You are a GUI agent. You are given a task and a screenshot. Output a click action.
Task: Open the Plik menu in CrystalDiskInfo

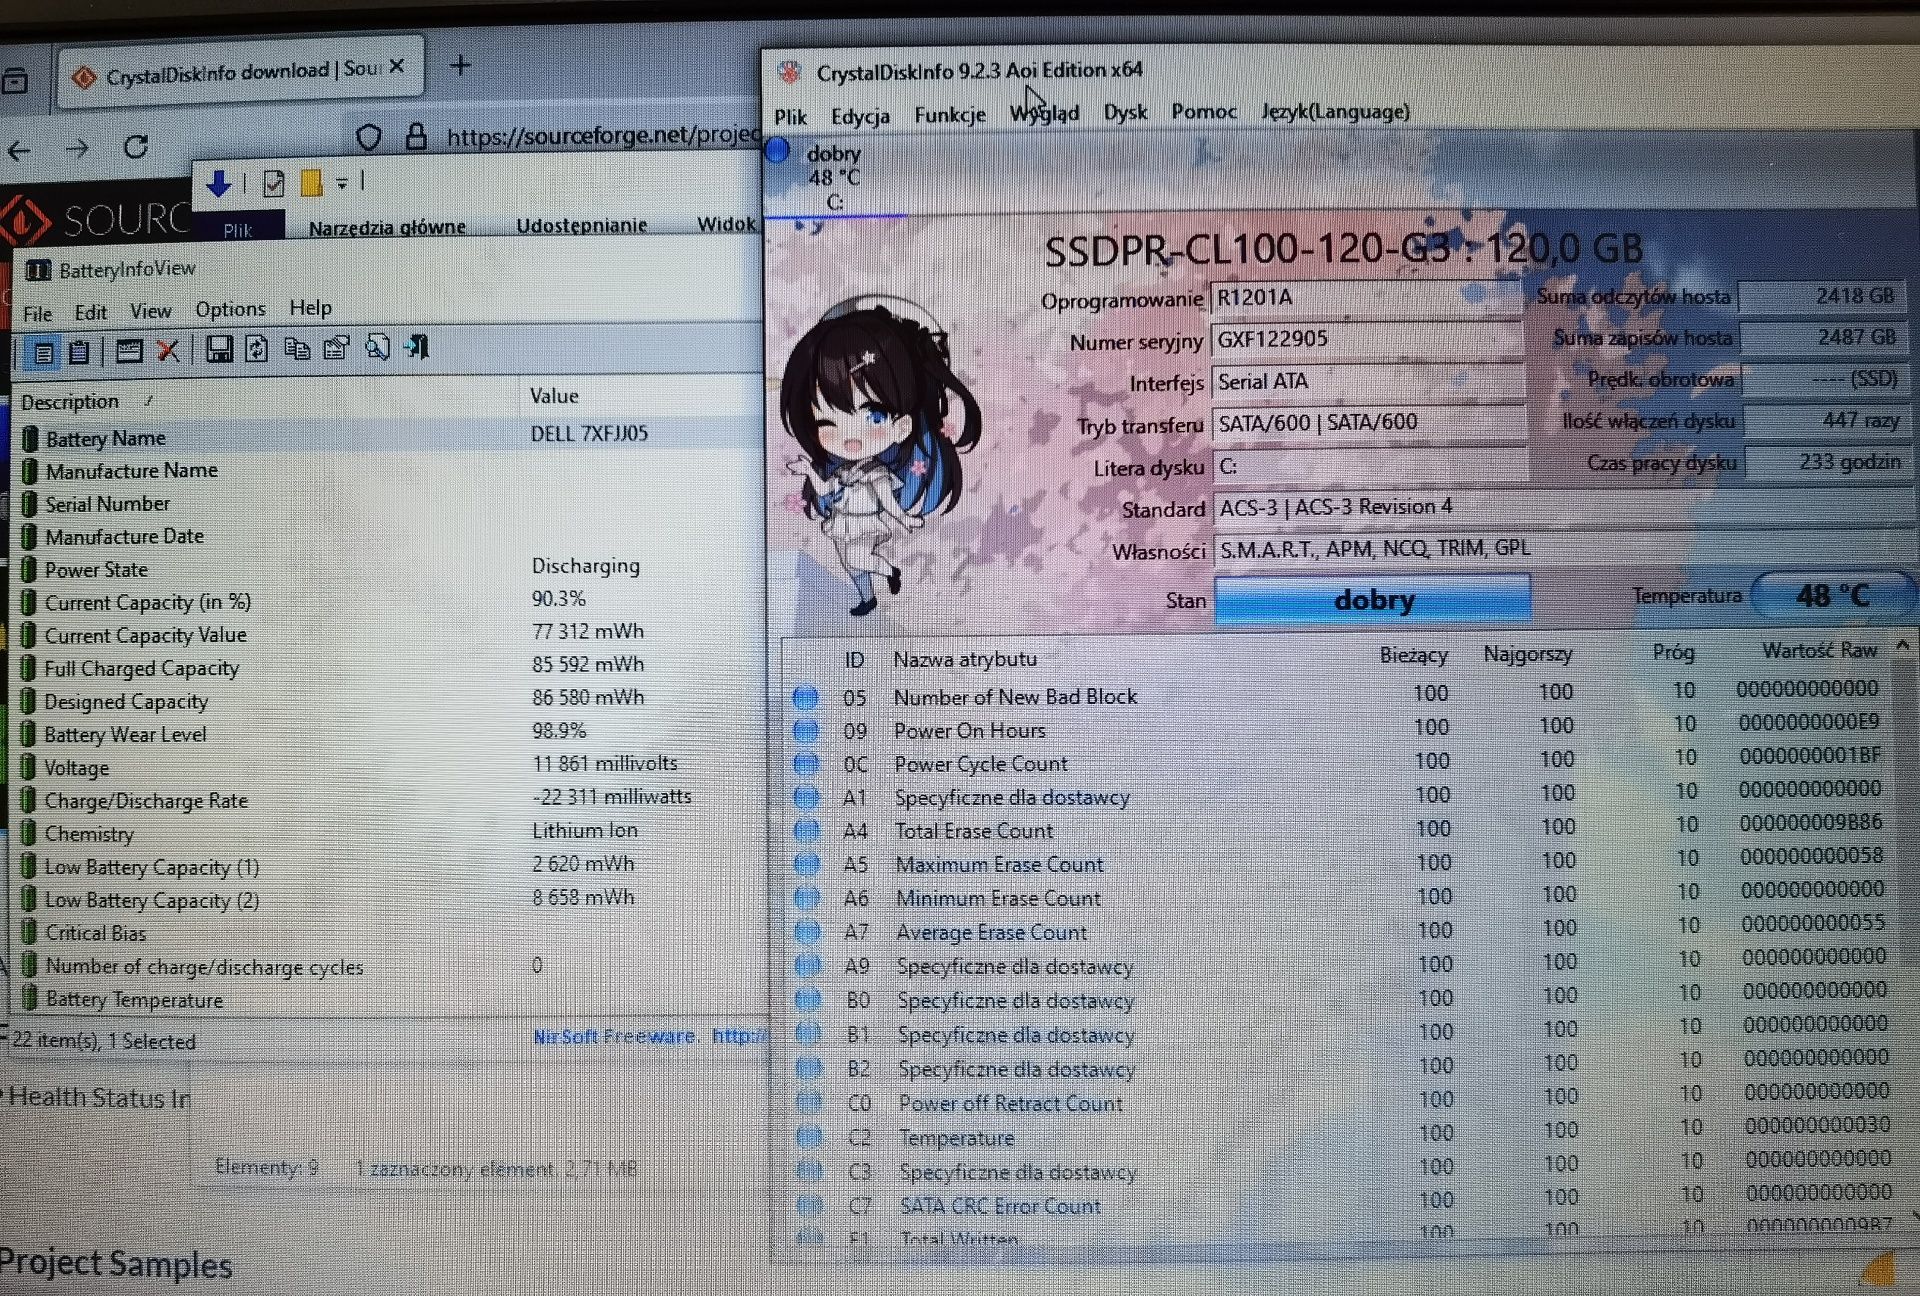pos(790,117)
